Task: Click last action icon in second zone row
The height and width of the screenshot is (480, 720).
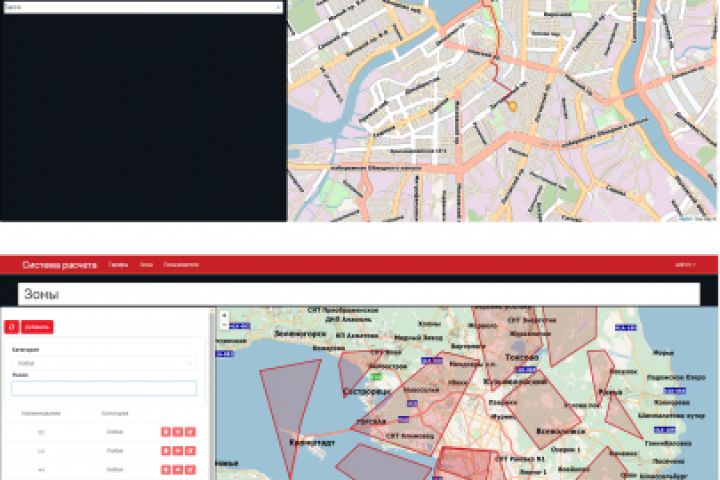Action: pos(190,451)
